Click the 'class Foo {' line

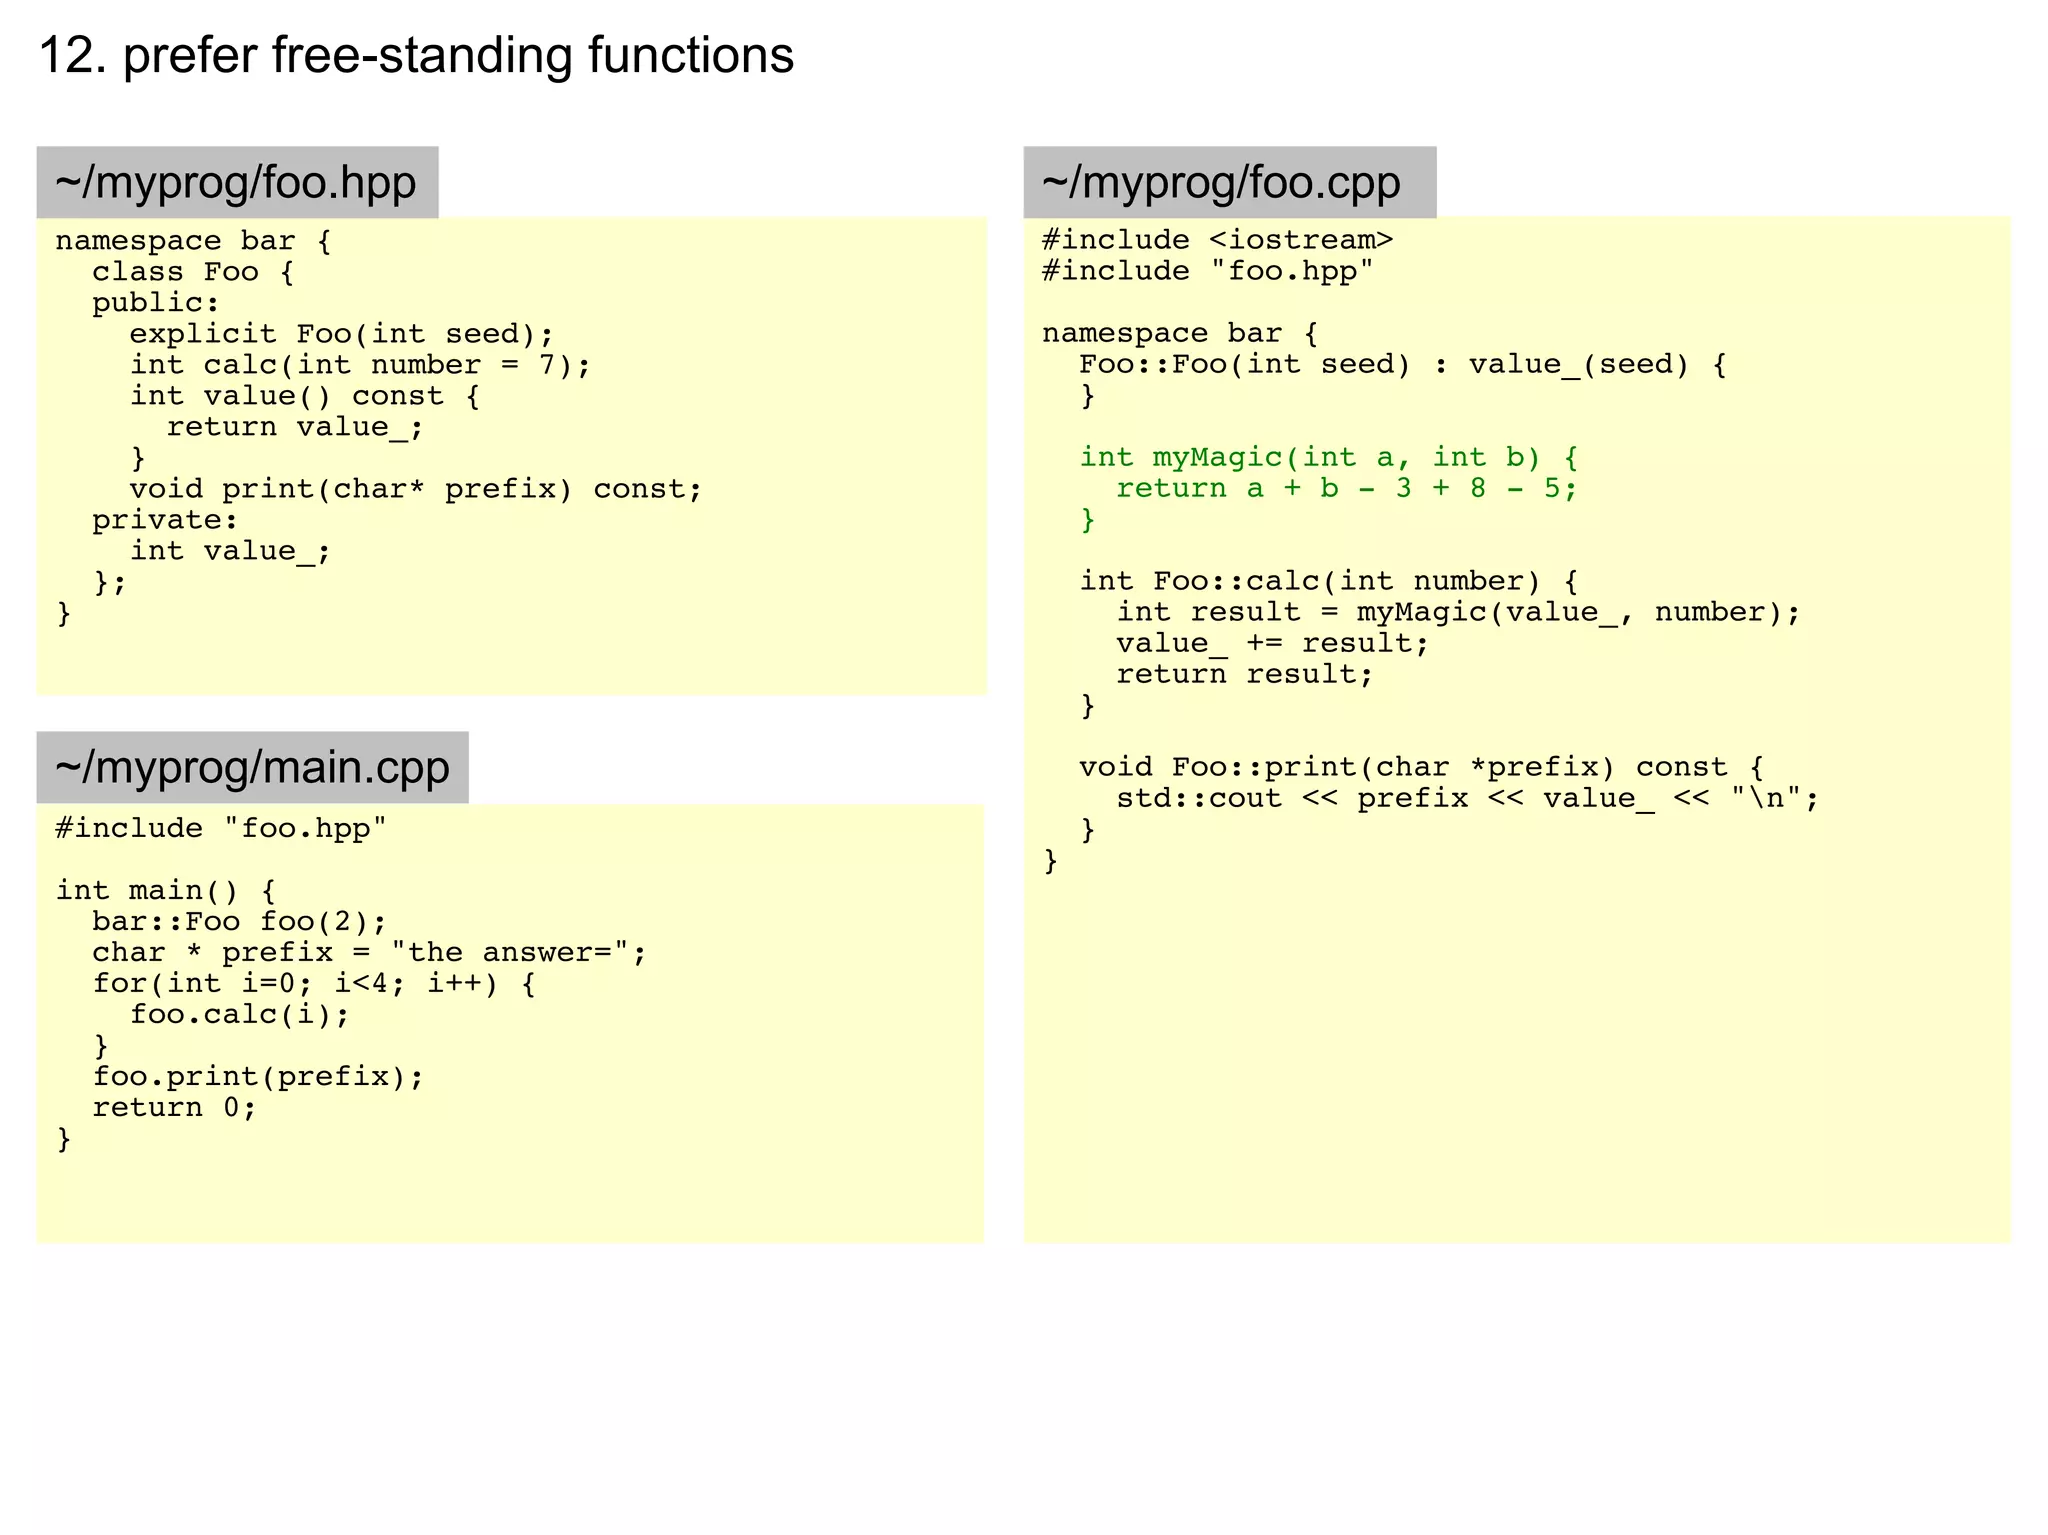pyautogui.click(x=193, y=272)
